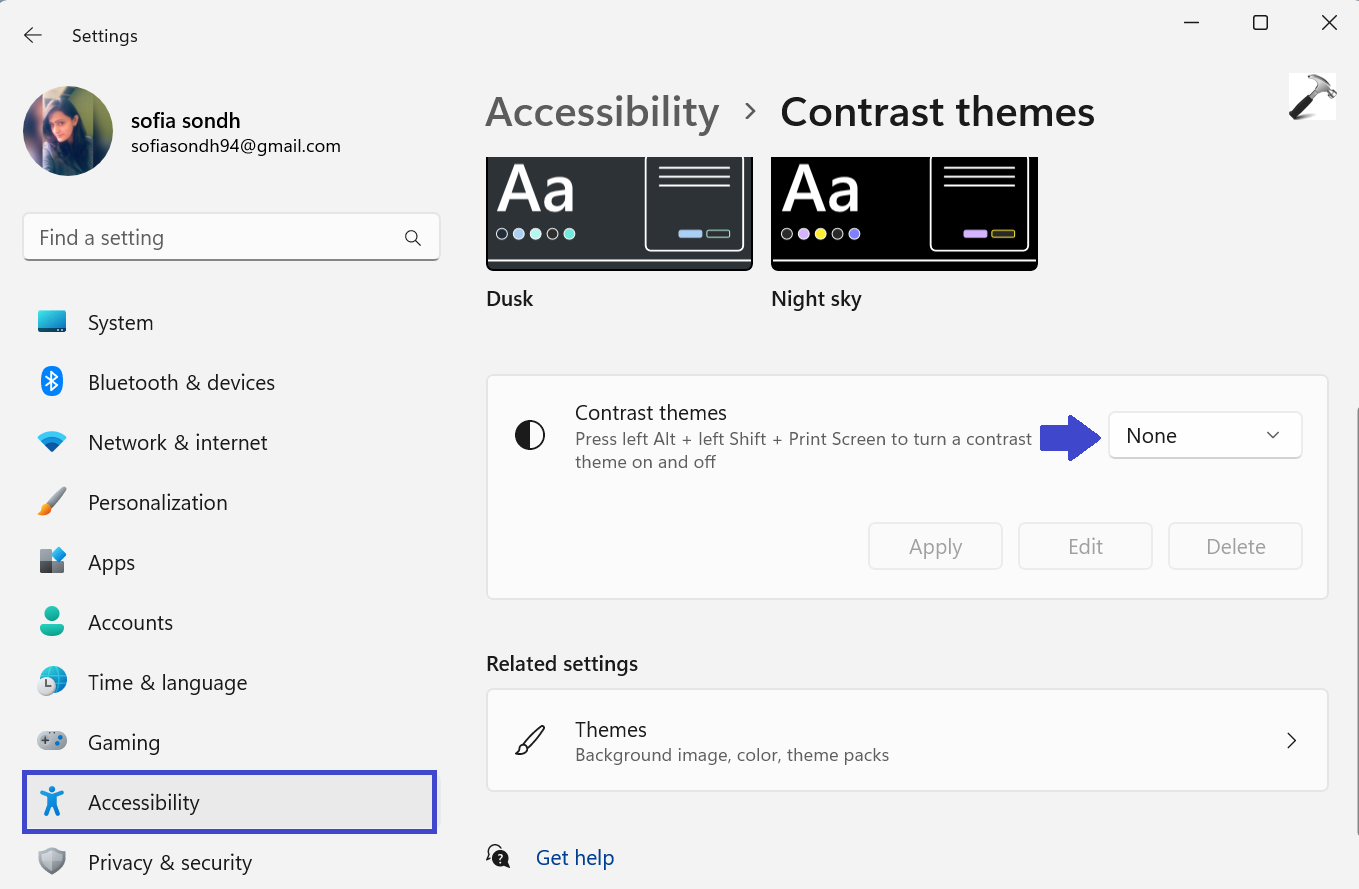The image size is (1359, 889).
Task: Click the Bluetooth icon in sidebar
Action: (52, 382)
